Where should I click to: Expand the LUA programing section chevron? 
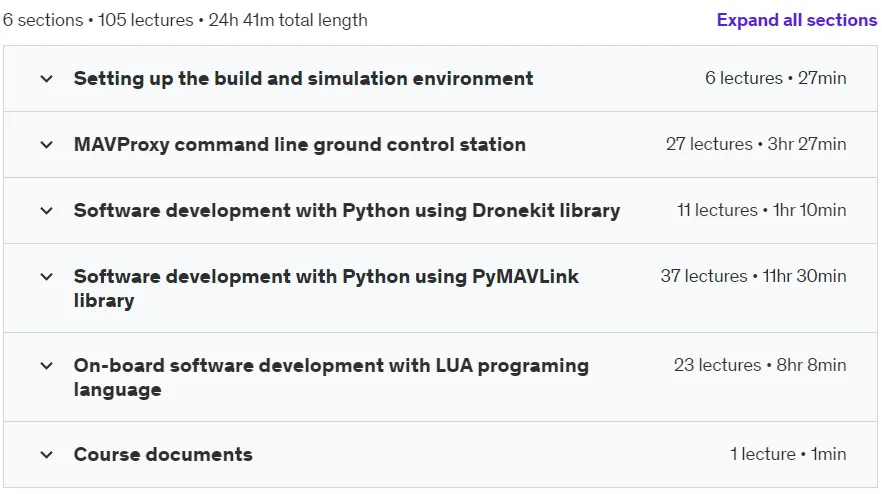(x=47, y=365)
